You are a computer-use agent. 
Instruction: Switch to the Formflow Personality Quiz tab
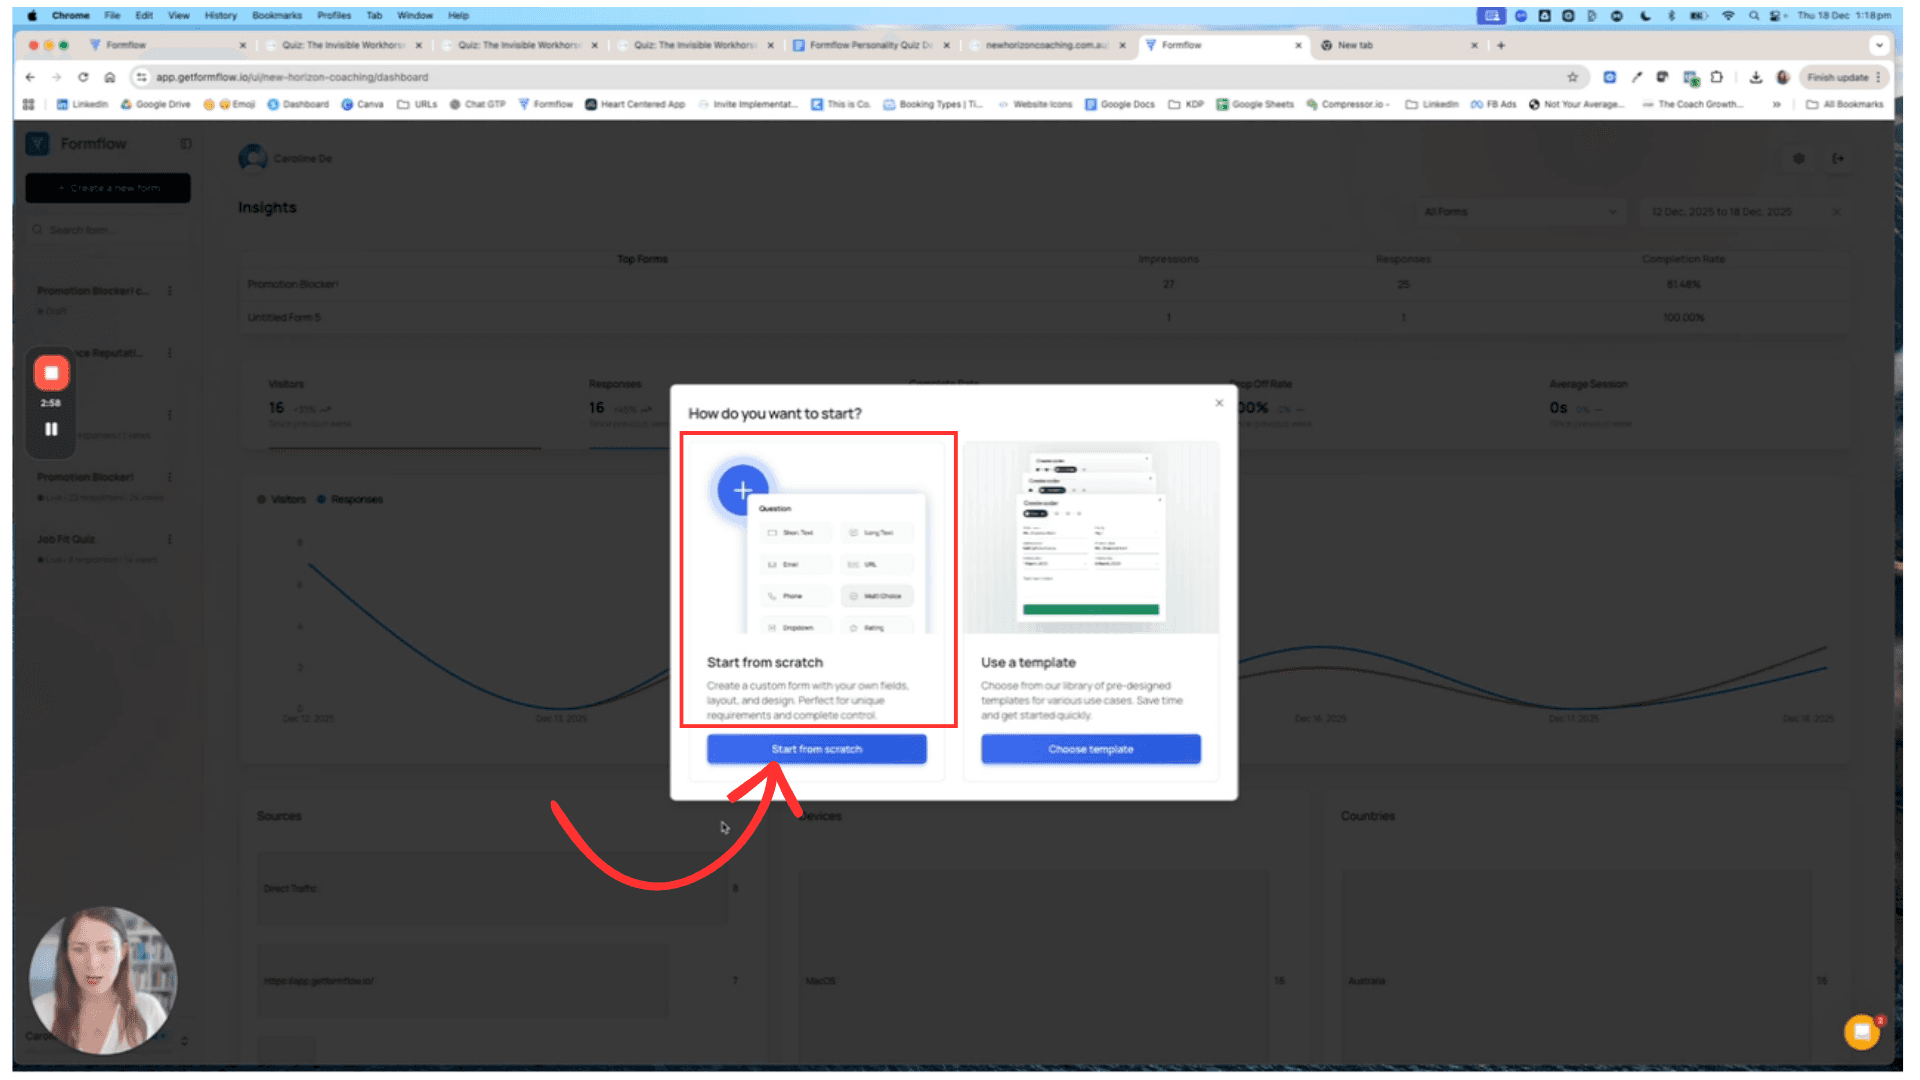pos(870,45)
